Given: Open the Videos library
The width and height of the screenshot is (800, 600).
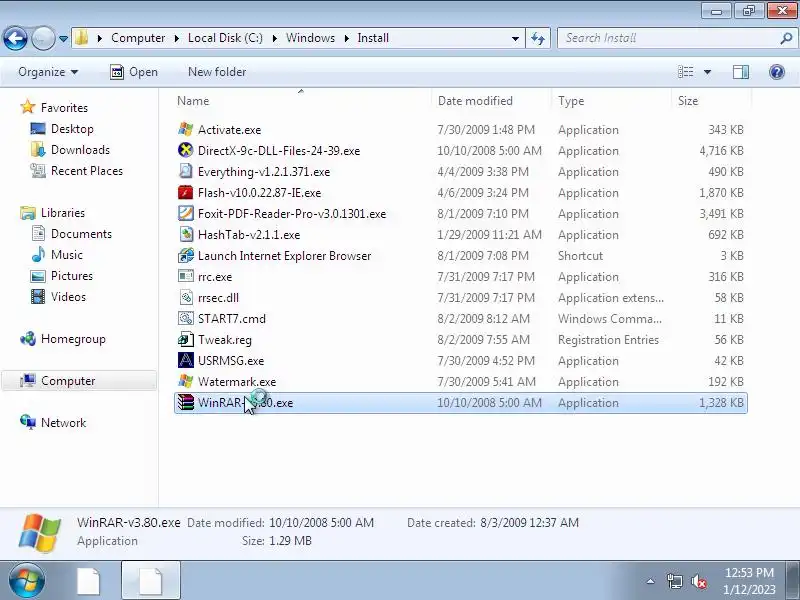Looking at the screenshot, I should pyautogui.click(x=68, y=296).
